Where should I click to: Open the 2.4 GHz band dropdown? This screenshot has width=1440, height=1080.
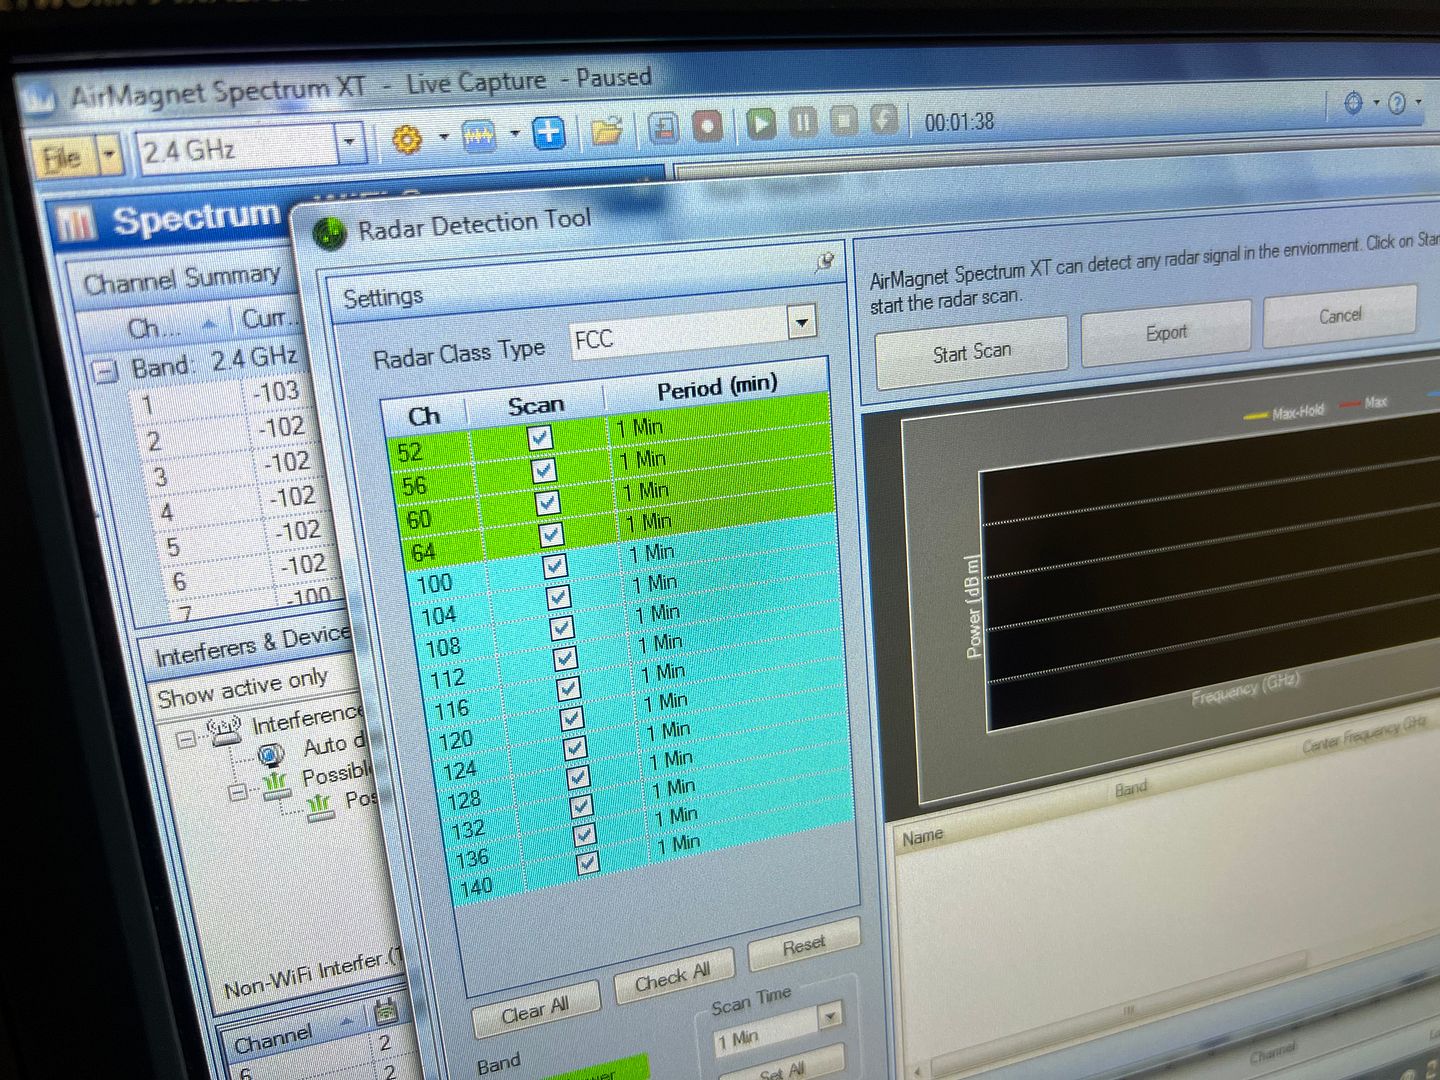click(349, 143)
